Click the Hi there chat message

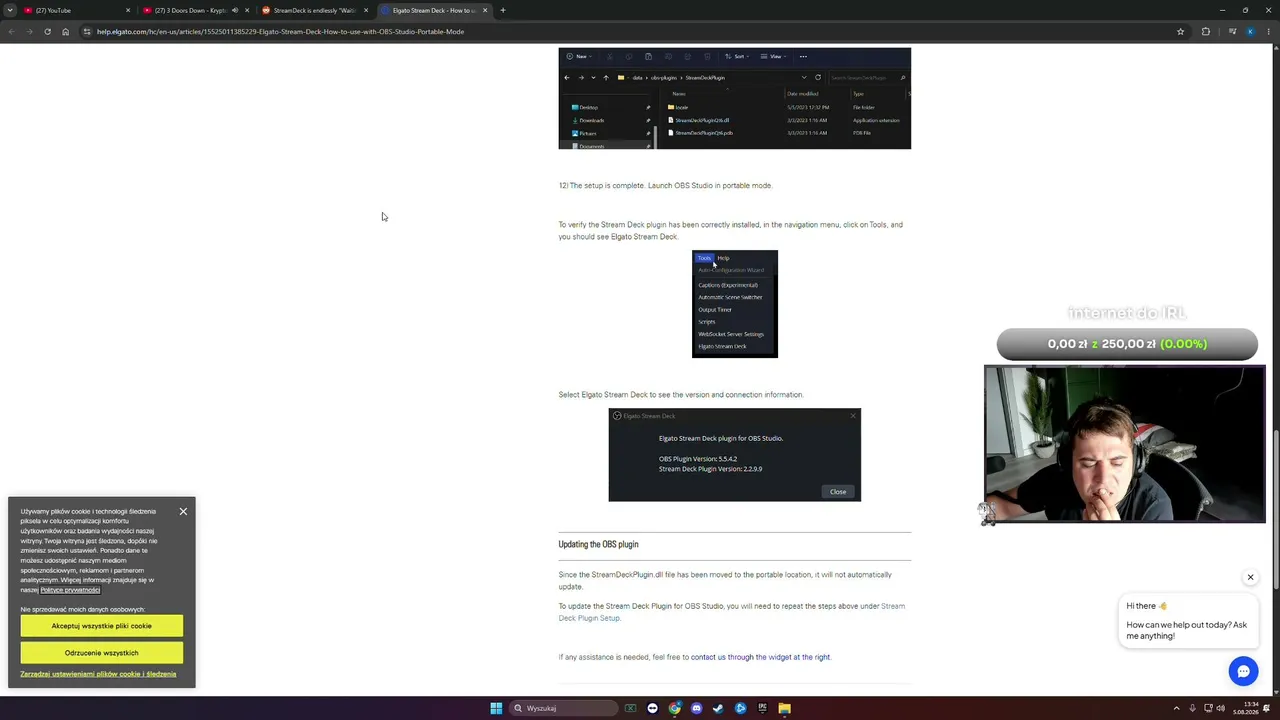point(1187,621)
